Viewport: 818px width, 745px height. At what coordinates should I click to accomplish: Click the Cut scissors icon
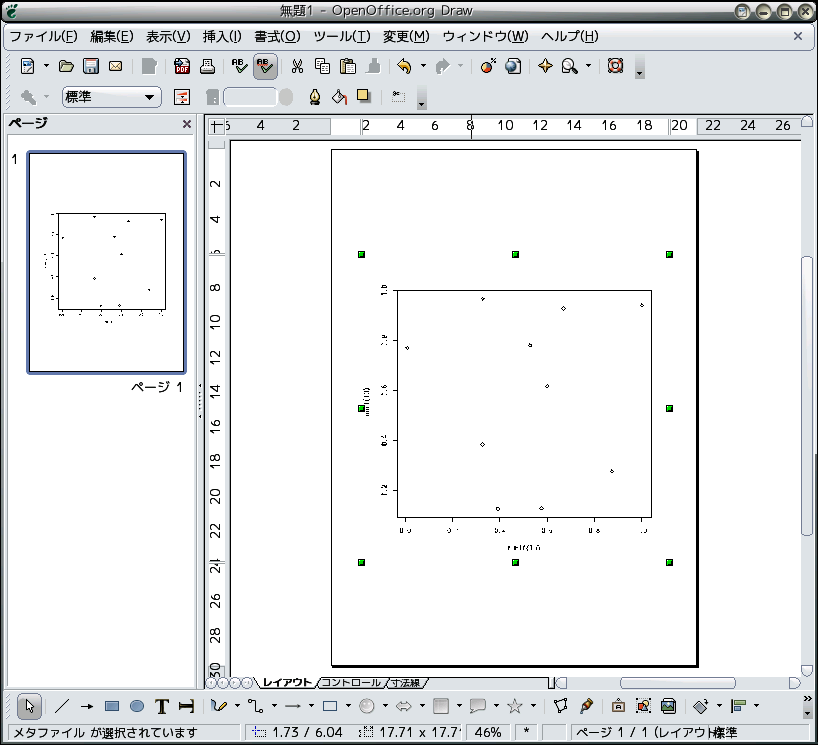[297, 67]
